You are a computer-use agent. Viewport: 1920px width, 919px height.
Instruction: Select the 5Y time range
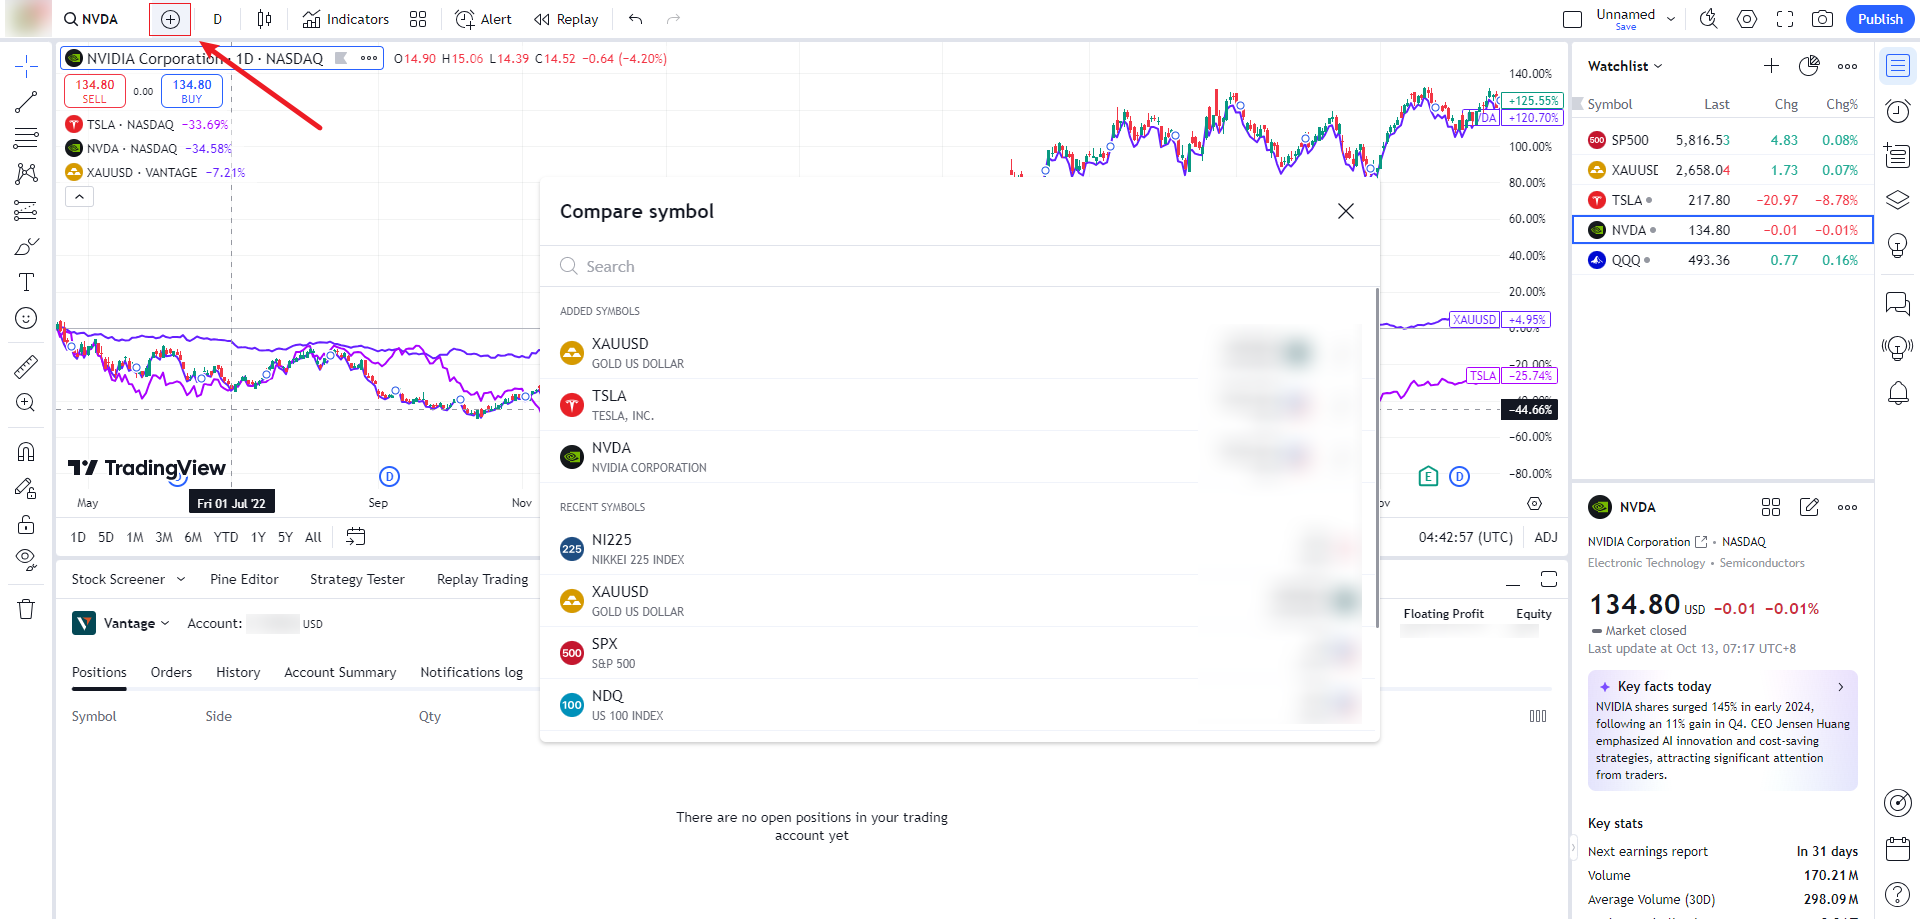click(285, 537)
